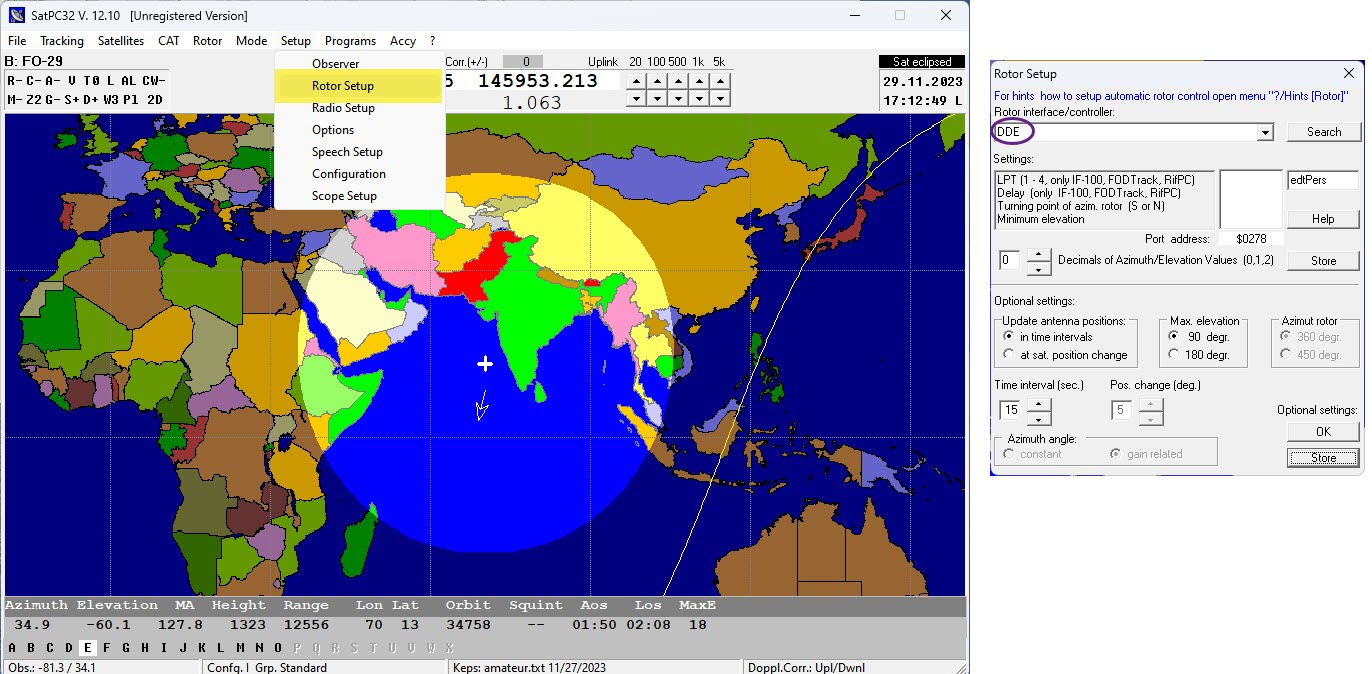The height and width of the screenshot is (674, 1372).
Task: Open the Satellites menu
Action: point(121,41)
